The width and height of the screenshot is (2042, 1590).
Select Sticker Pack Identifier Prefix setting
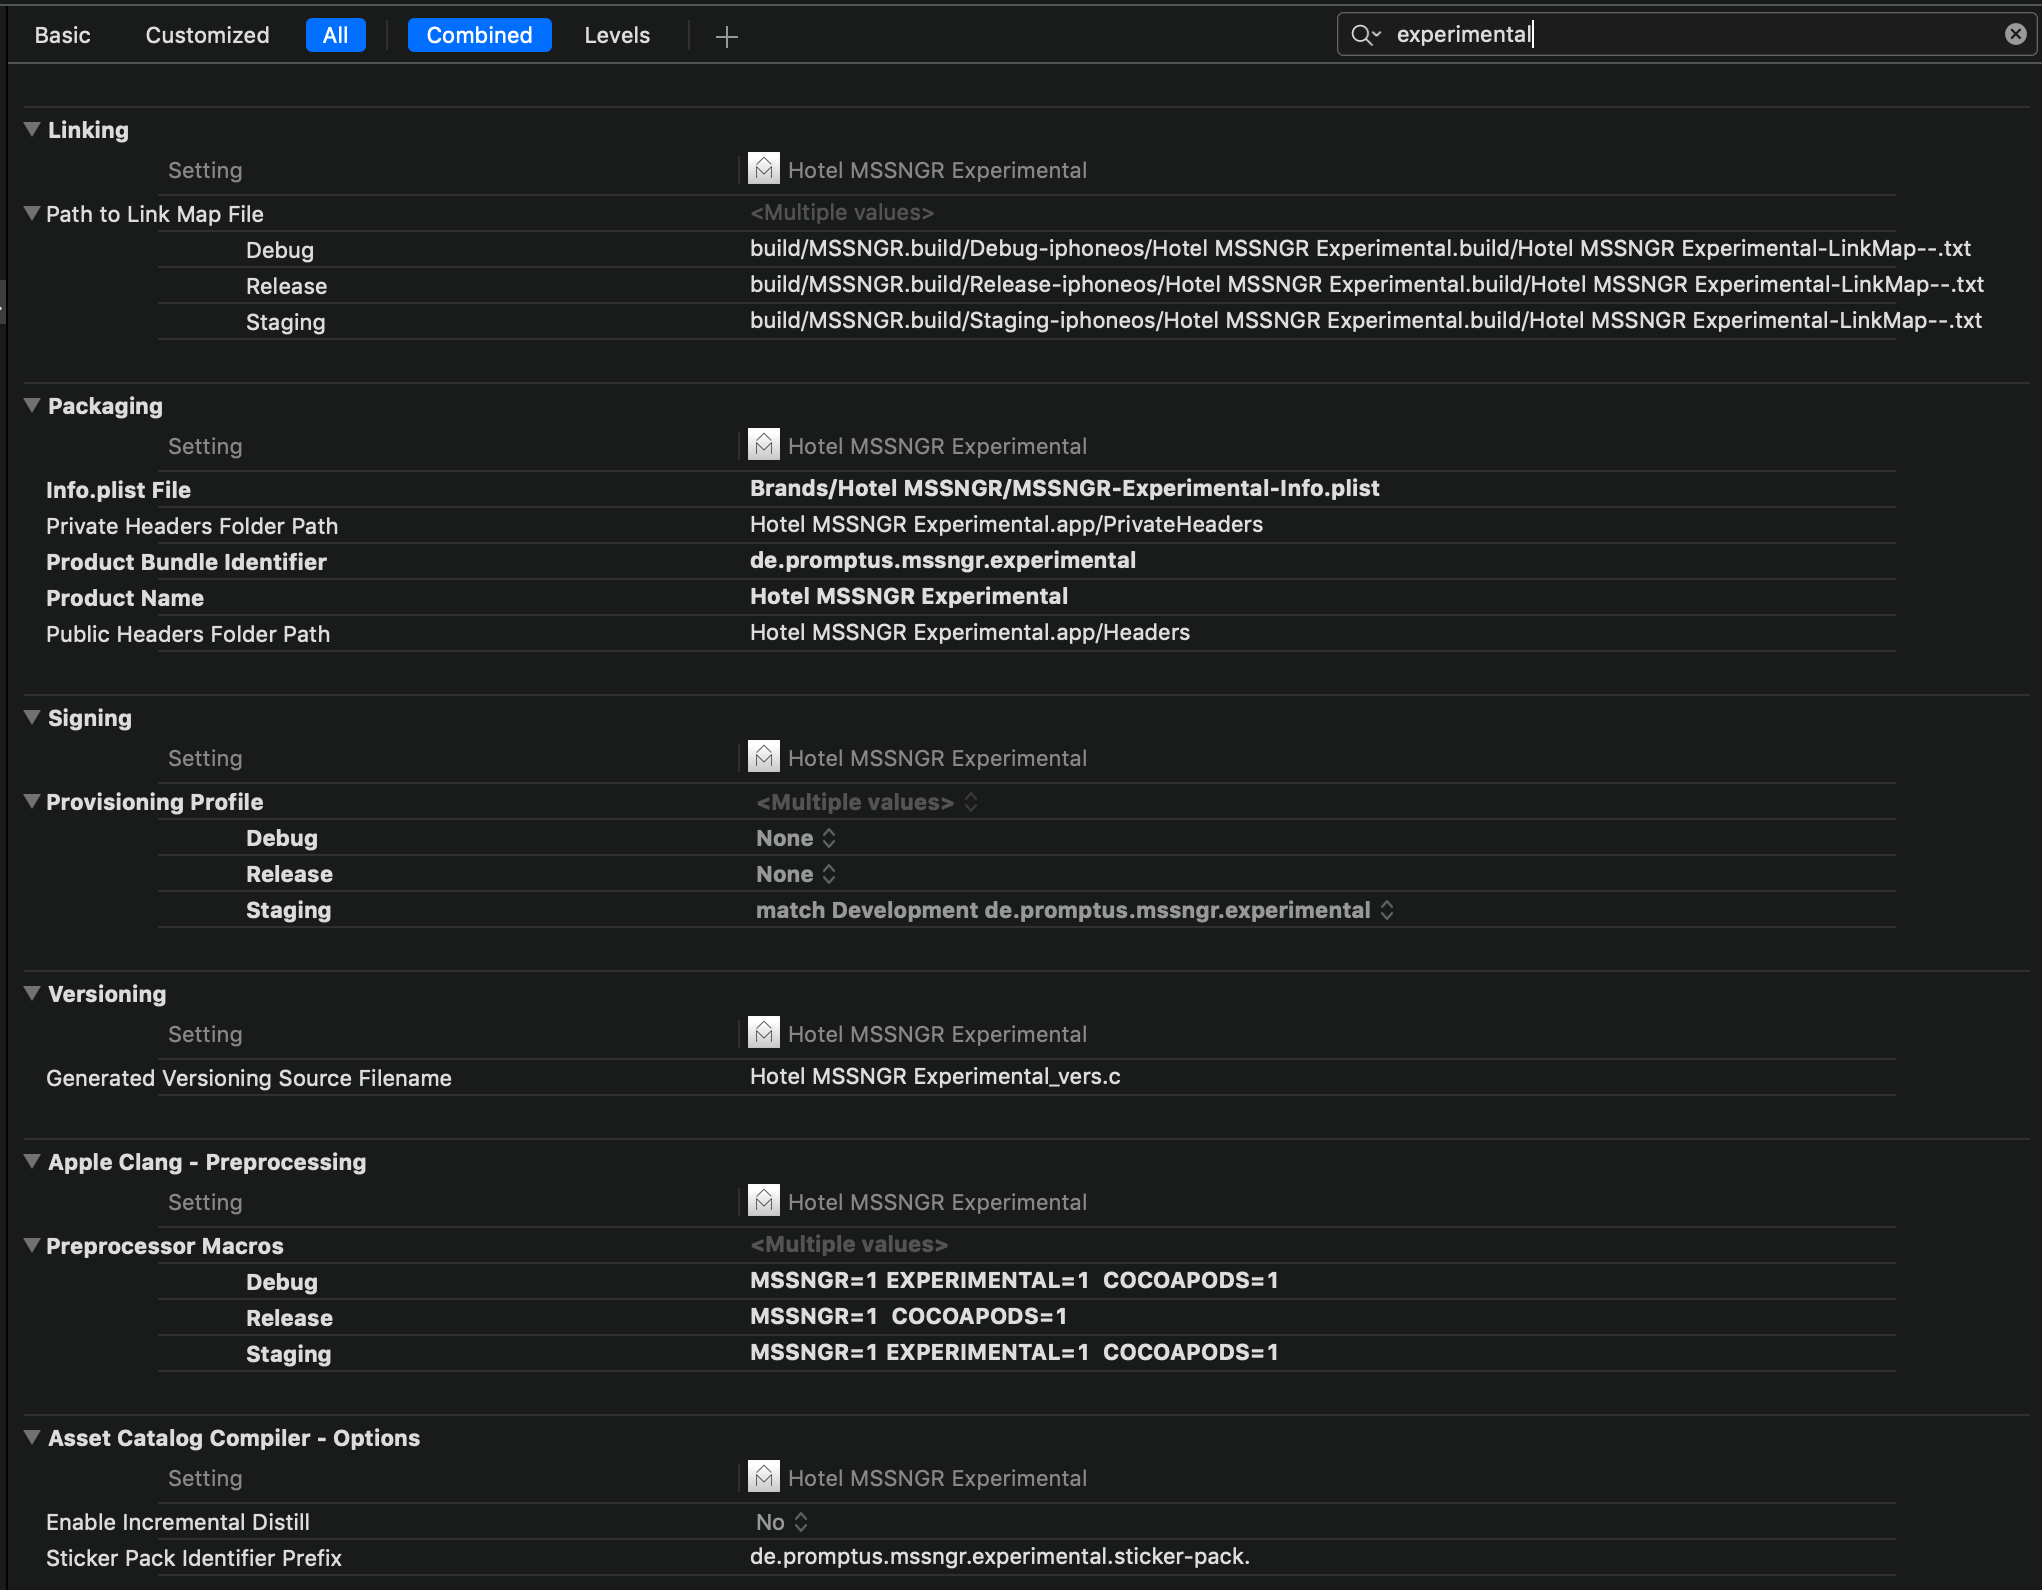(194, 1558)
